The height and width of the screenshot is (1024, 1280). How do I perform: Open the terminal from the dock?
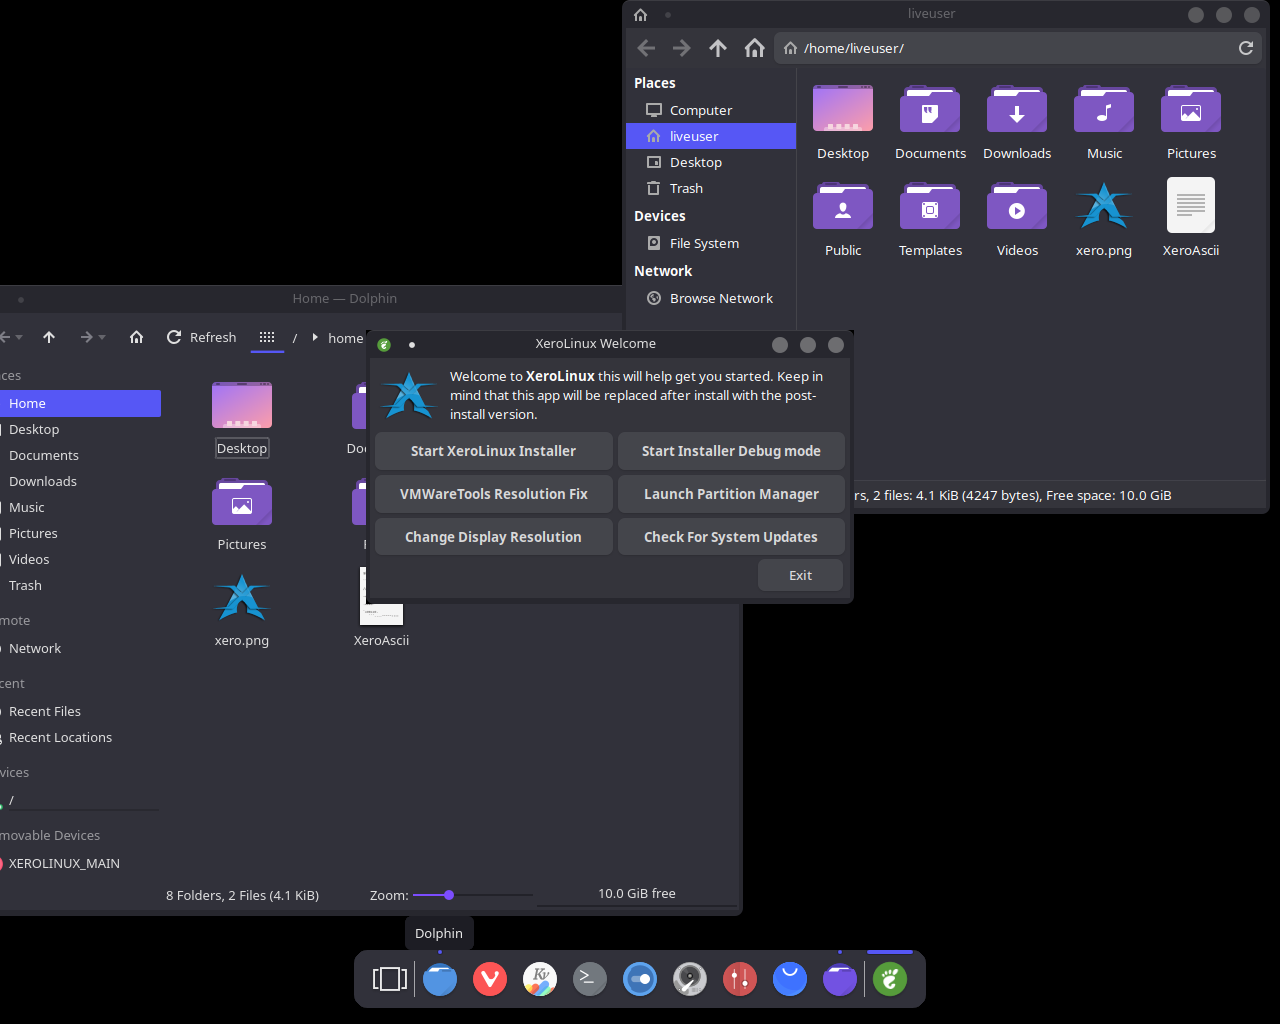(x=590, y=979)
